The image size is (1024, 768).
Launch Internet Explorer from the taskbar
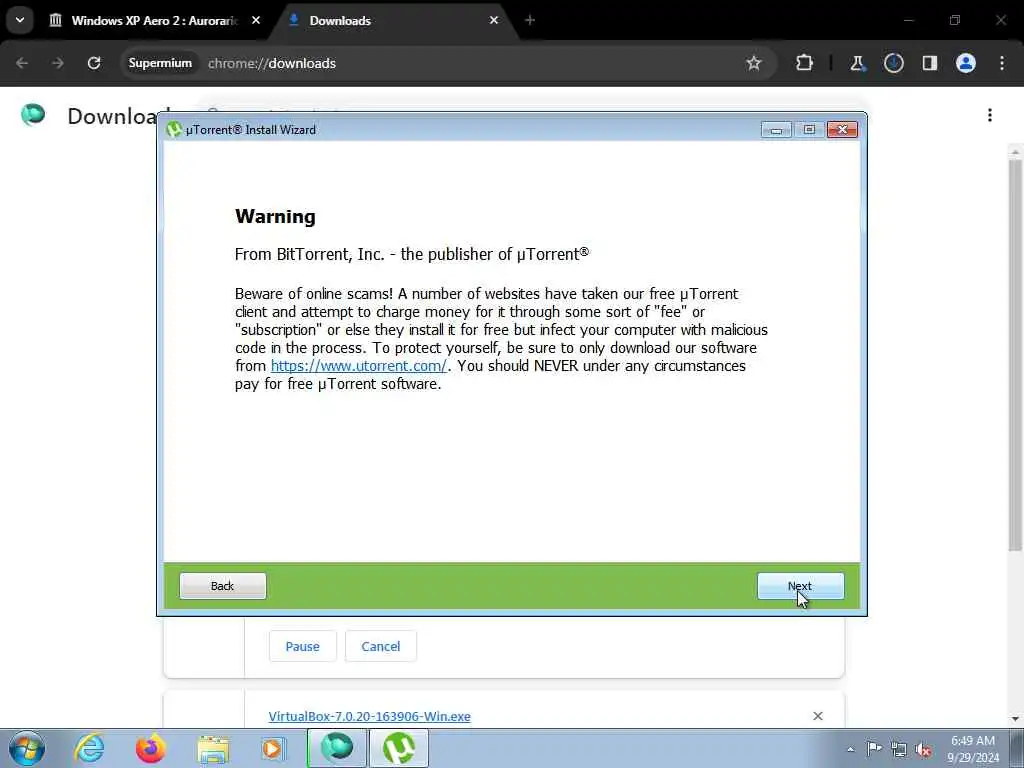click(89, 748)
